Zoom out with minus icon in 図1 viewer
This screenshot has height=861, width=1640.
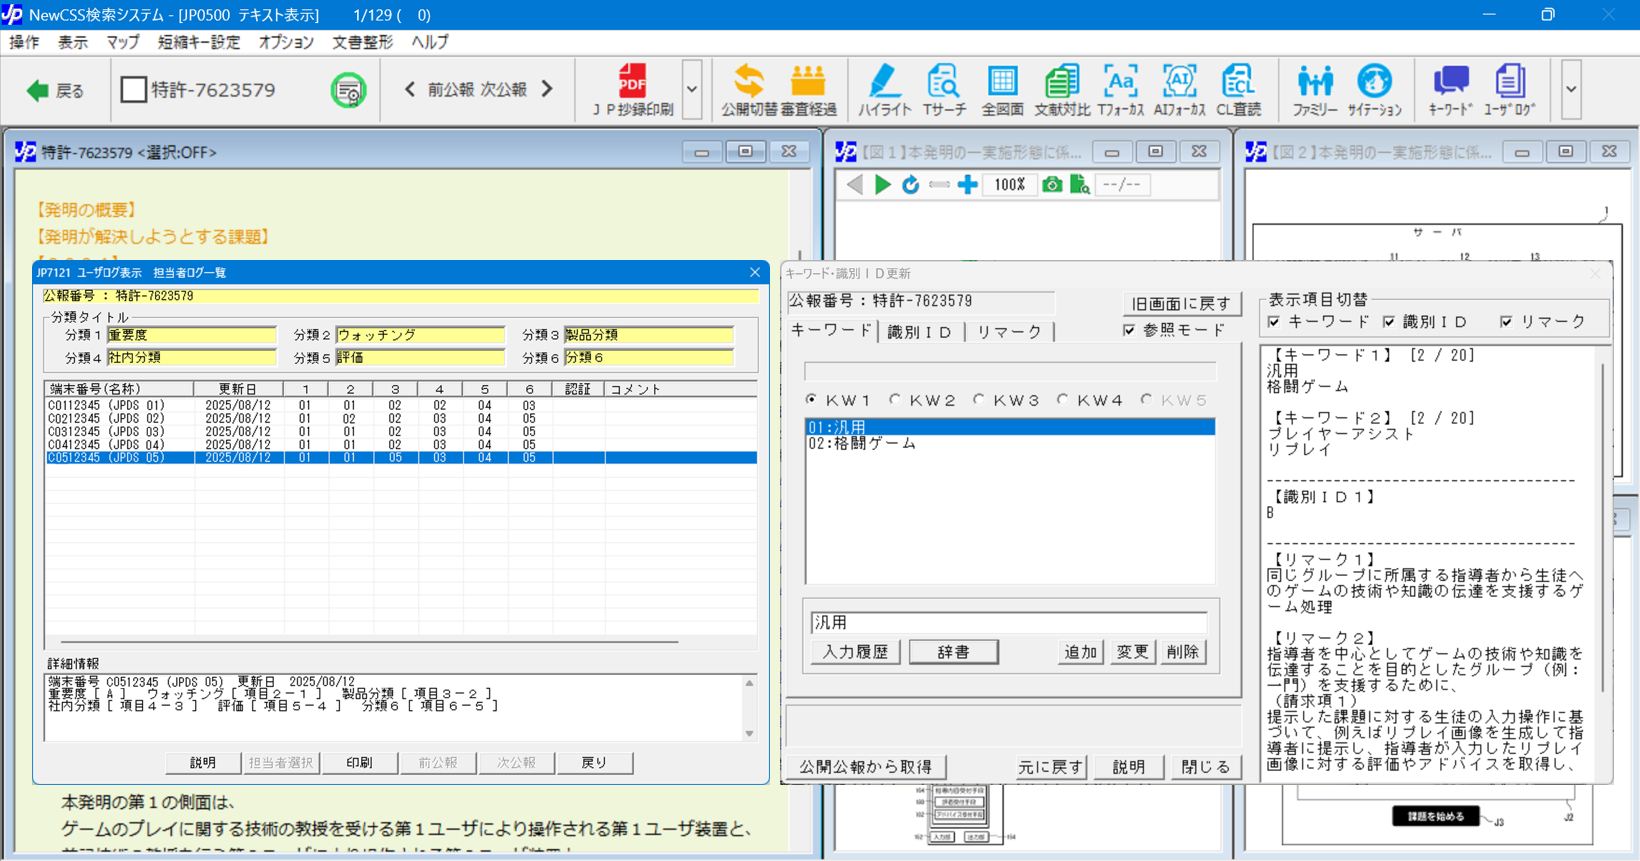click(939, 185)
